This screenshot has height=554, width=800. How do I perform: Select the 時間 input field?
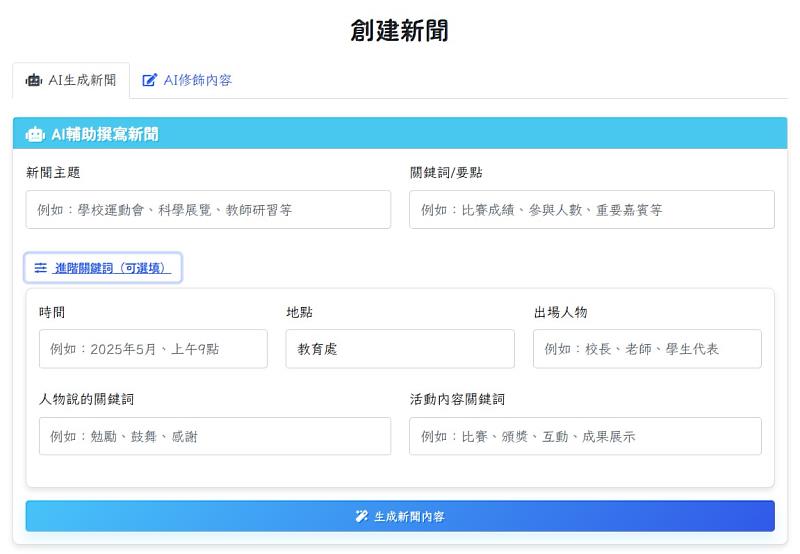point(153,349)
